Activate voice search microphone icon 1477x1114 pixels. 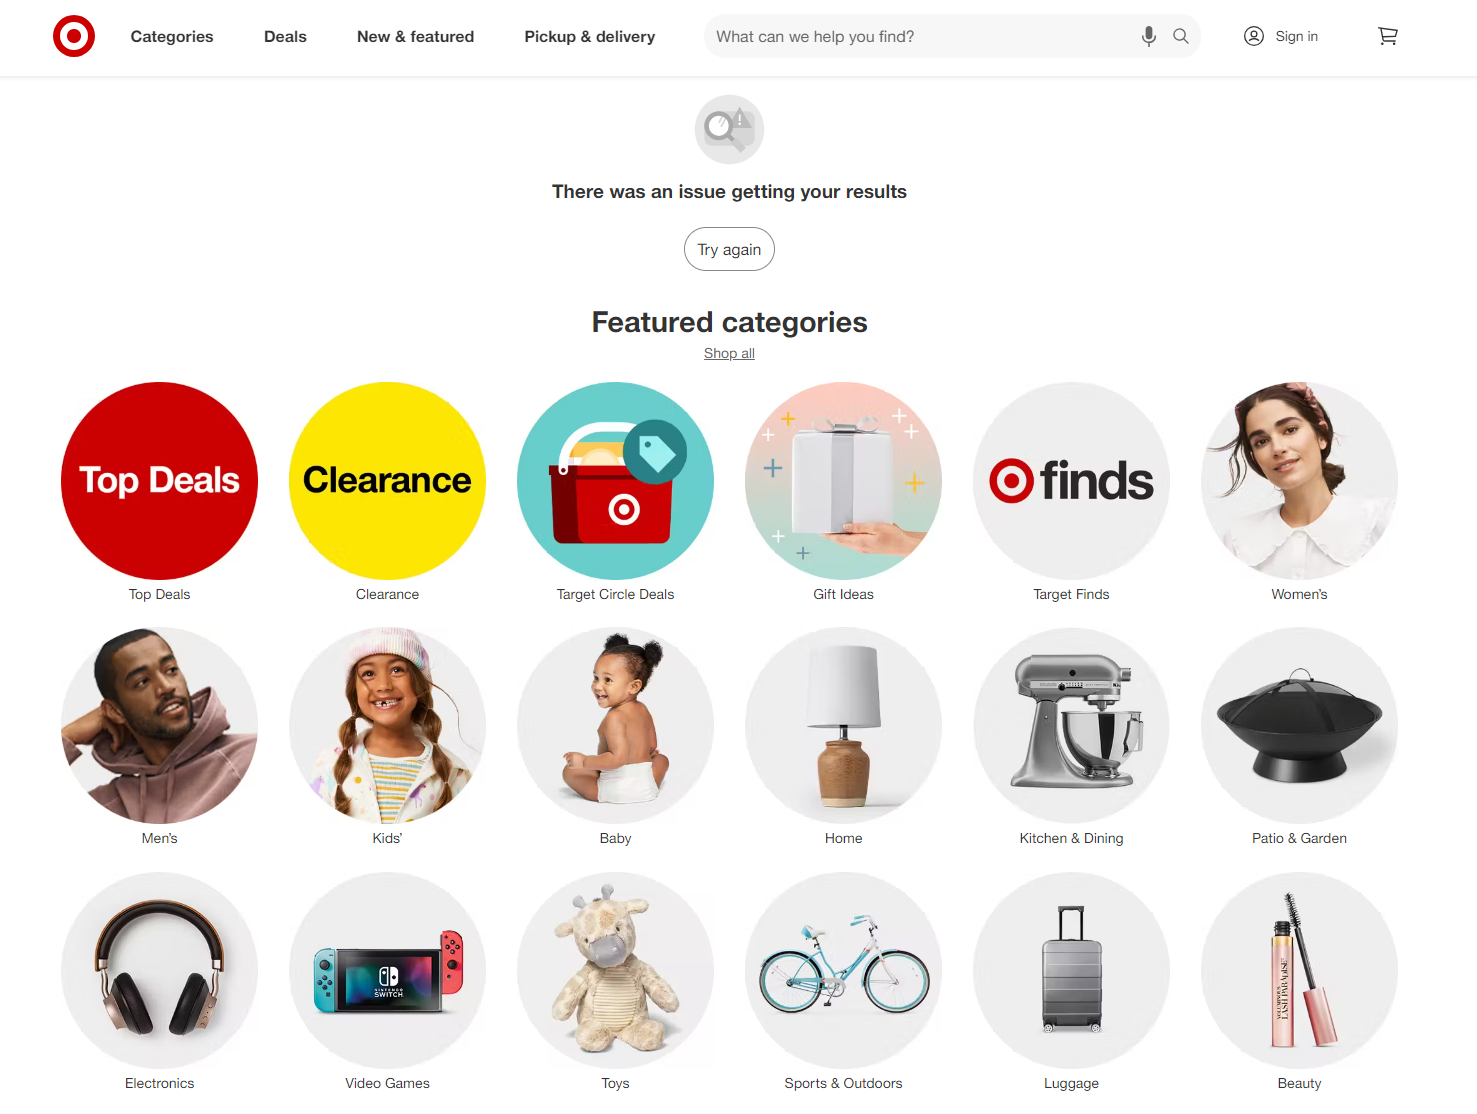pos(1149,36)
